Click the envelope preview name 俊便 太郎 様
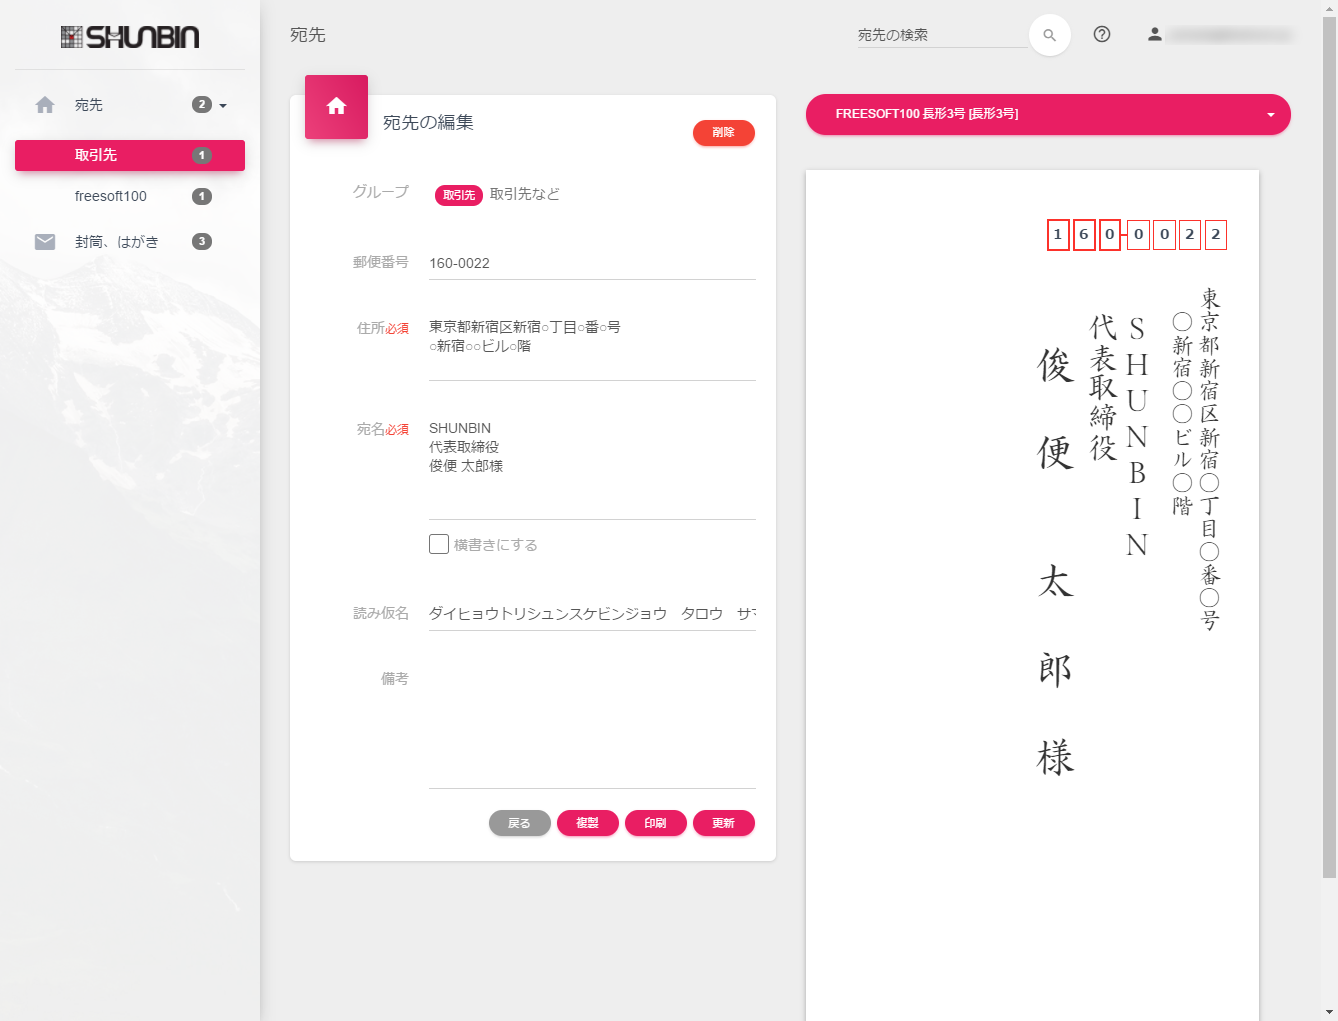This screenshot has height=1021, width=1338. (1055, 561)
